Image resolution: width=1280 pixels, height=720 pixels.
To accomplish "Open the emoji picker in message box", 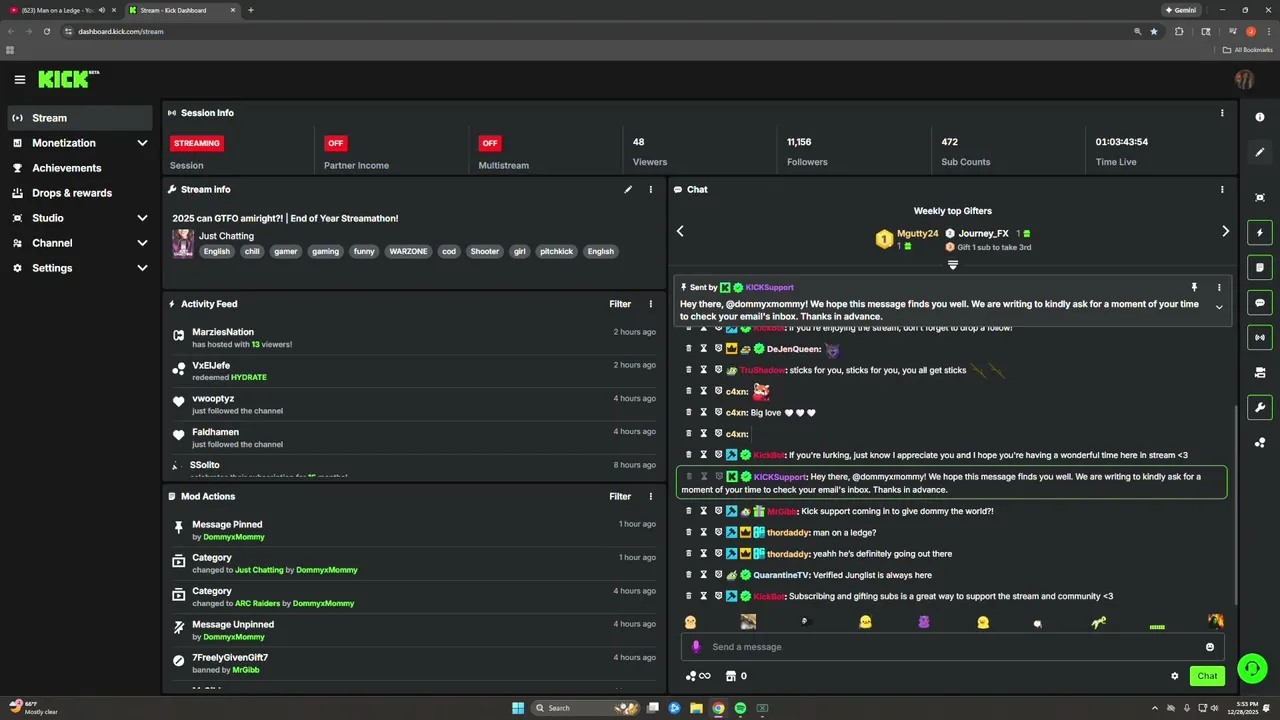I will tap(1209, 647).
